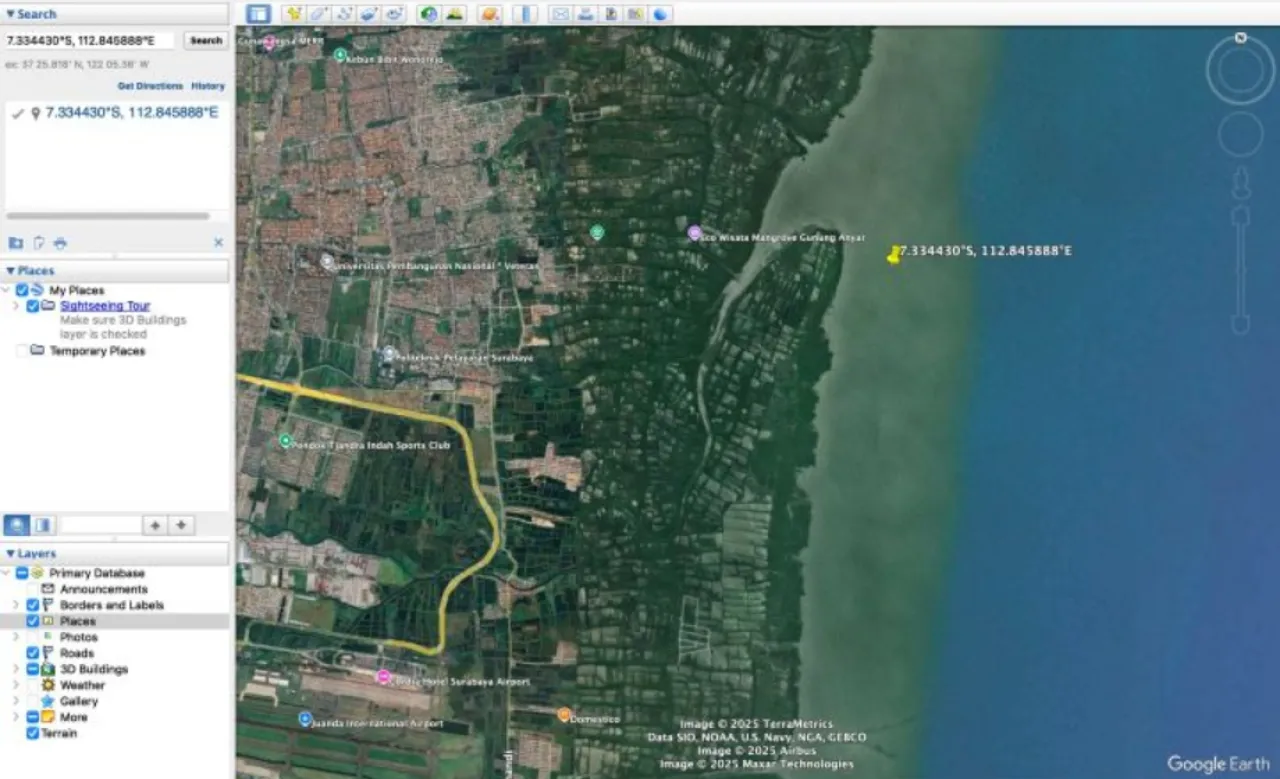Select the 7.334430°S search result entry
Screen dimensions: 1280x779
click(x=132, y=113)
